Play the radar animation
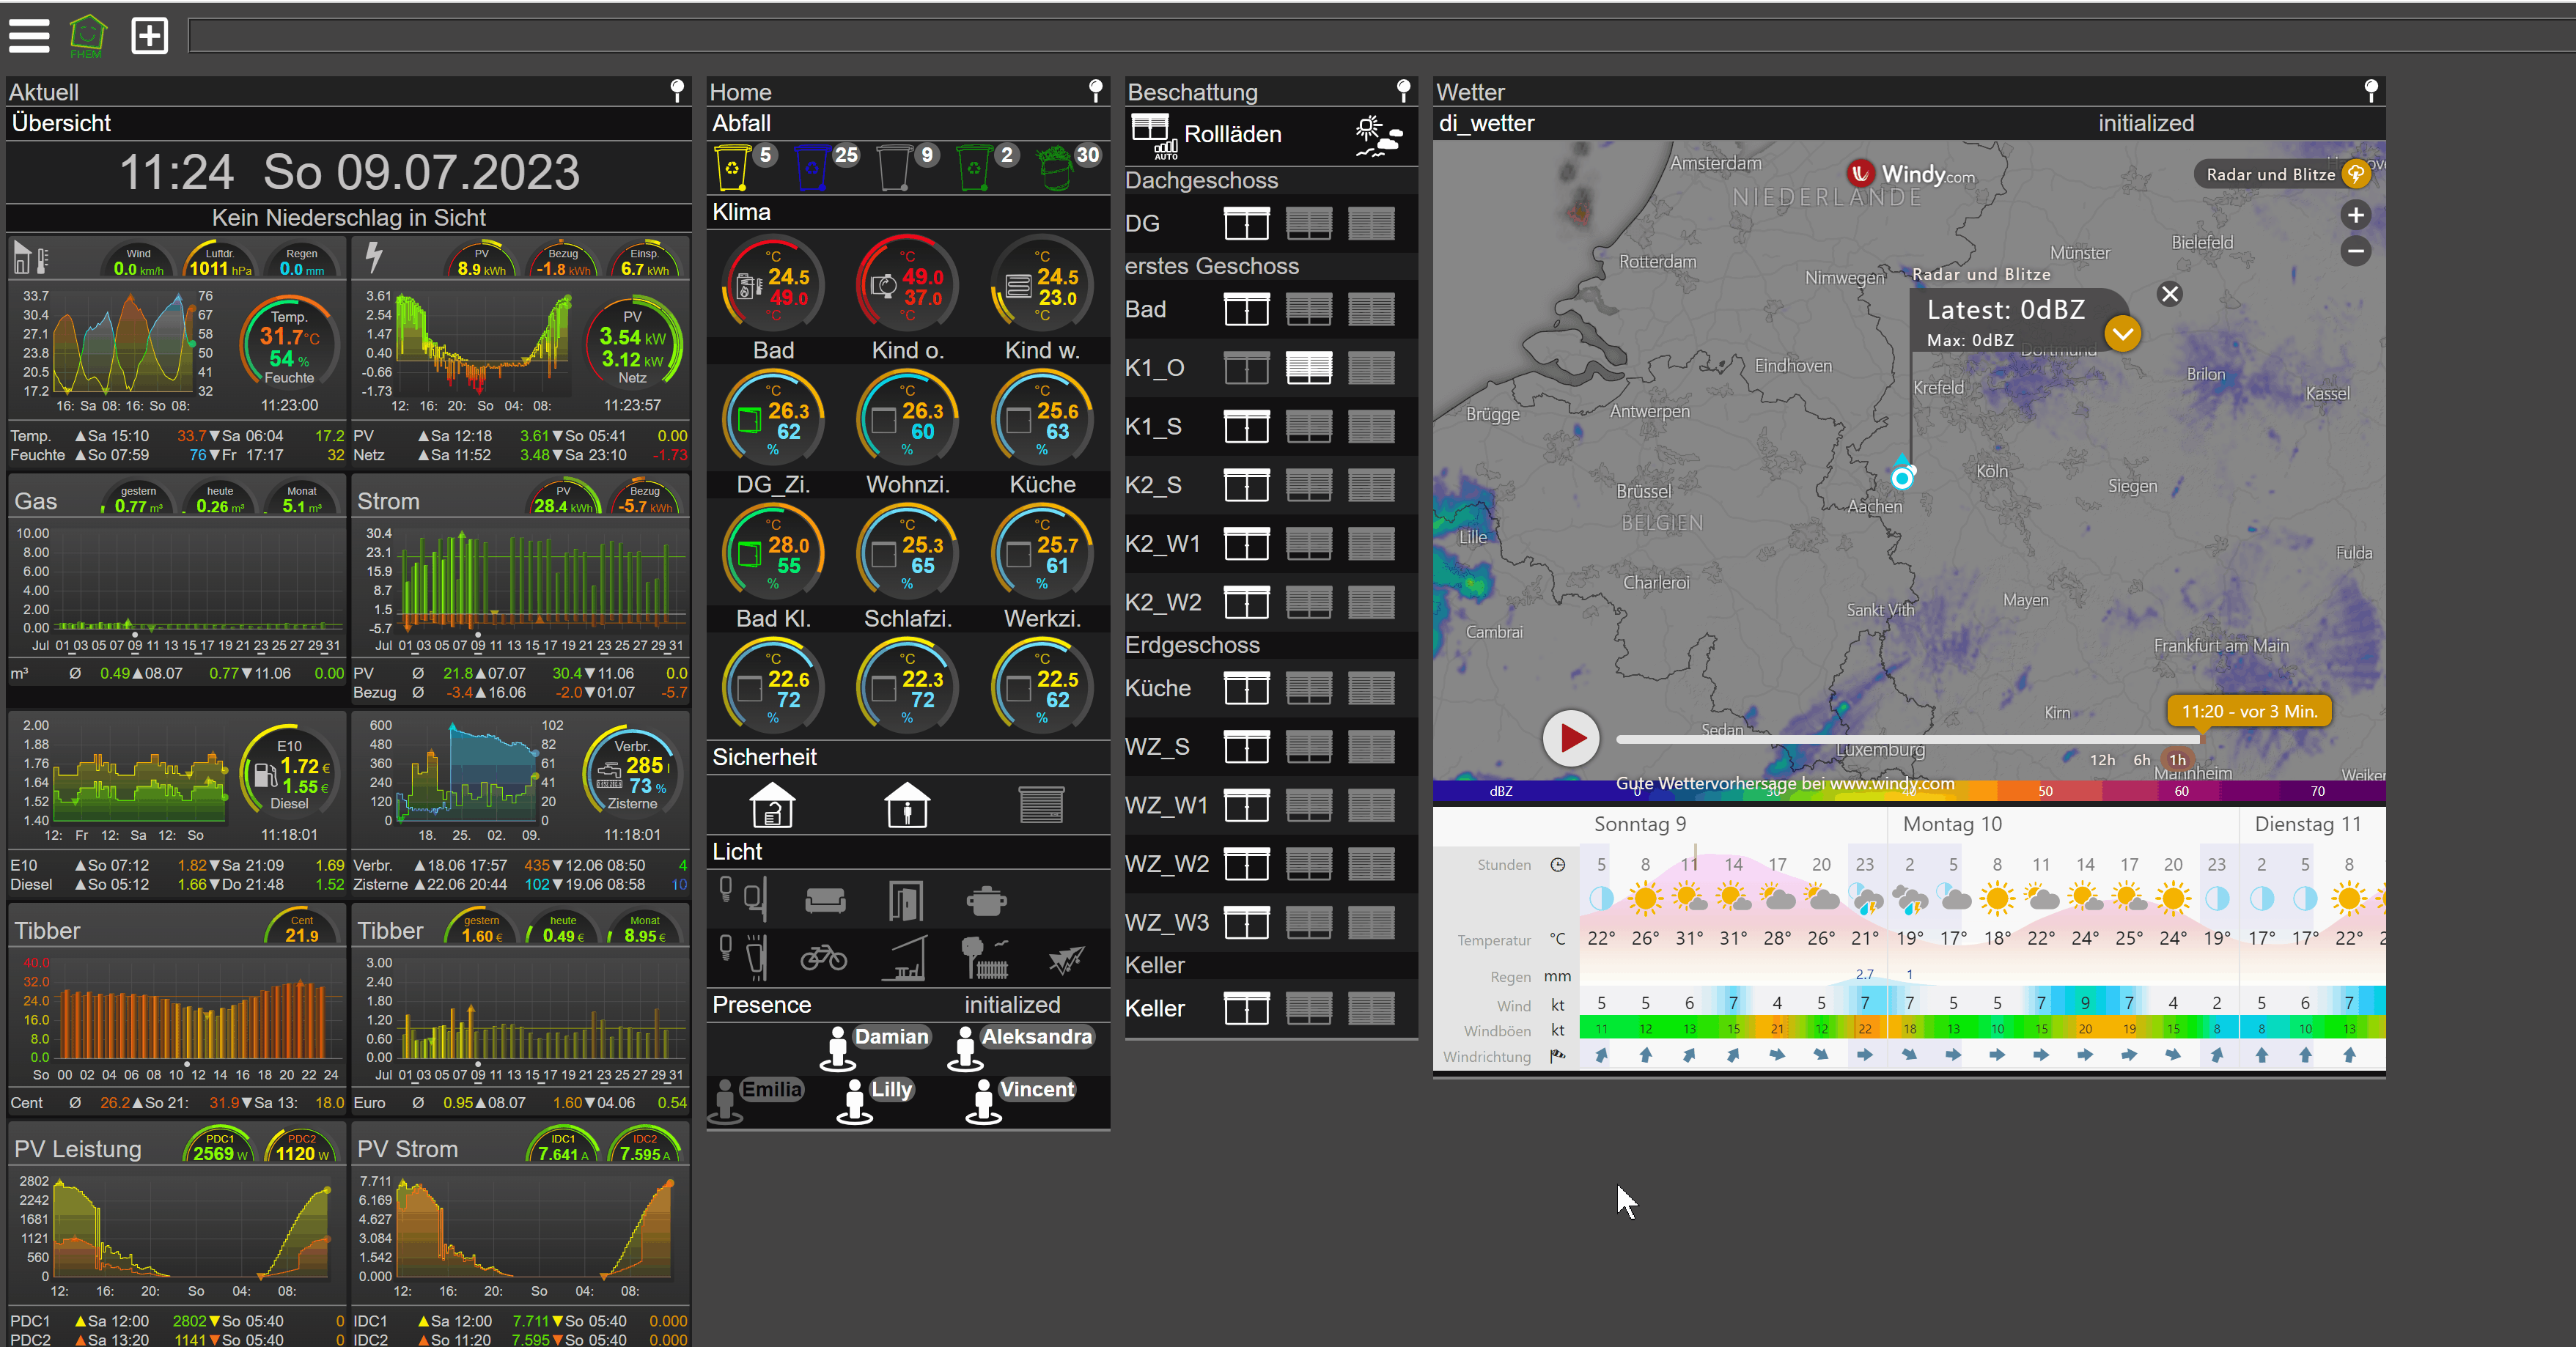The width and height of the screenshot is (2576, 1347). (x=1570, y=738)
